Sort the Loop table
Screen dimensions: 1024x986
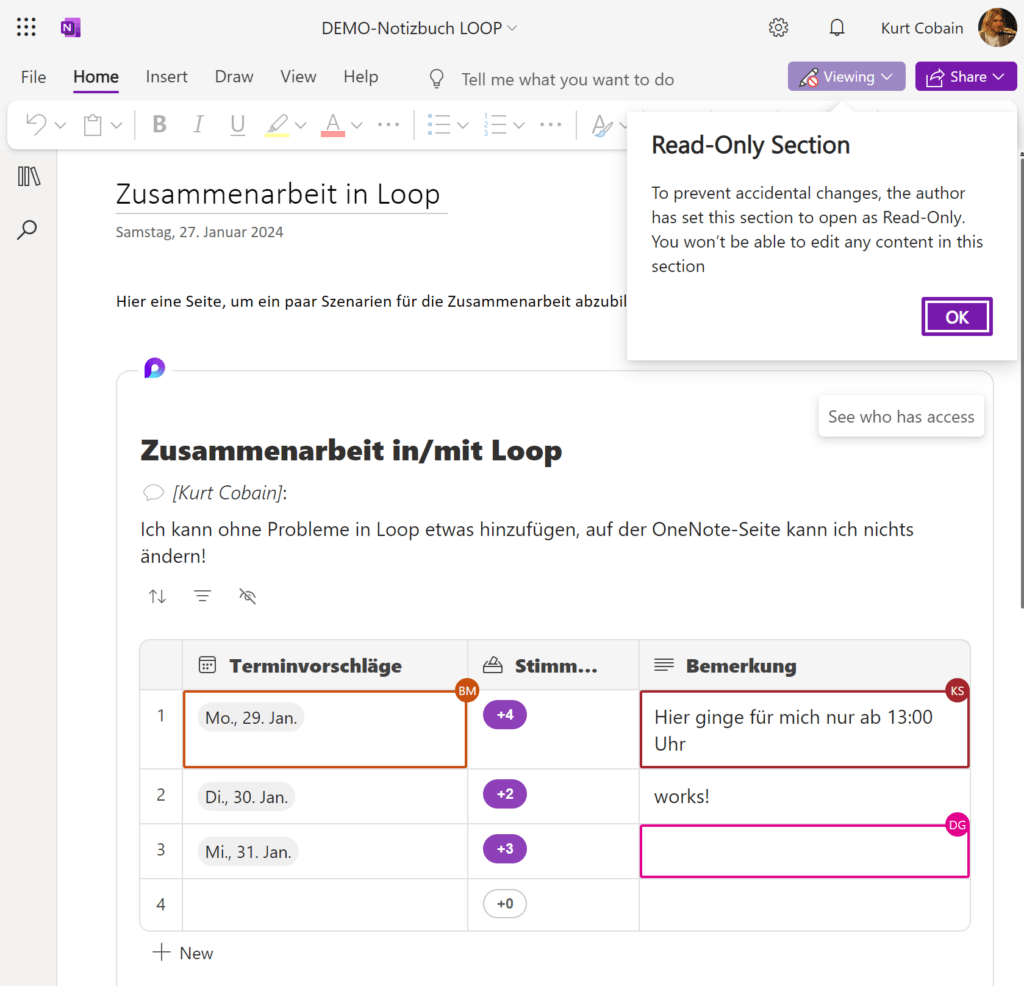(157, 596)
